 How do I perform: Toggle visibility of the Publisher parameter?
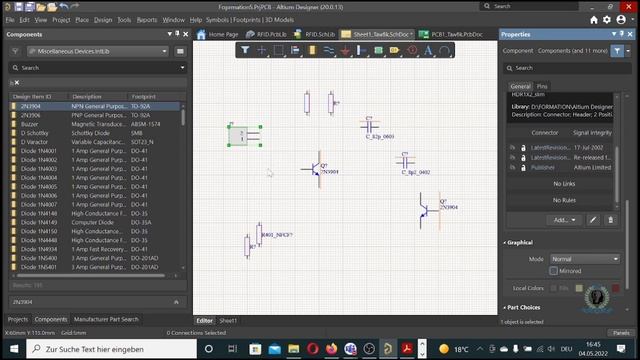tap(512, 167)
